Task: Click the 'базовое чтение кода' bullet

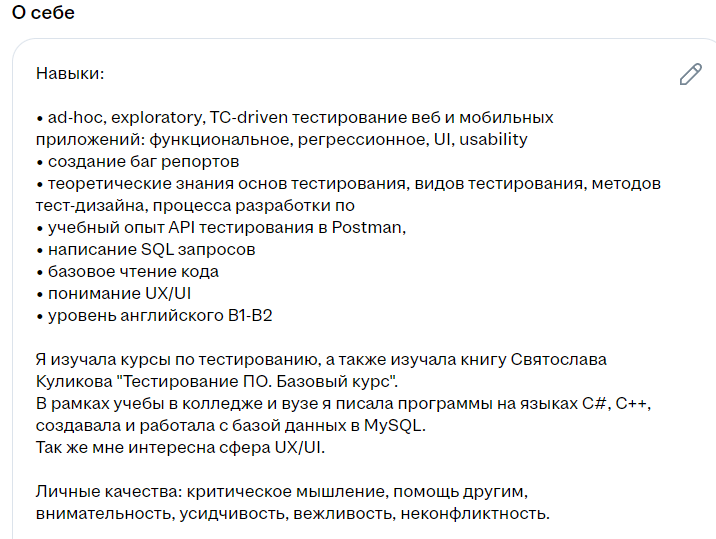Action: 127,271
